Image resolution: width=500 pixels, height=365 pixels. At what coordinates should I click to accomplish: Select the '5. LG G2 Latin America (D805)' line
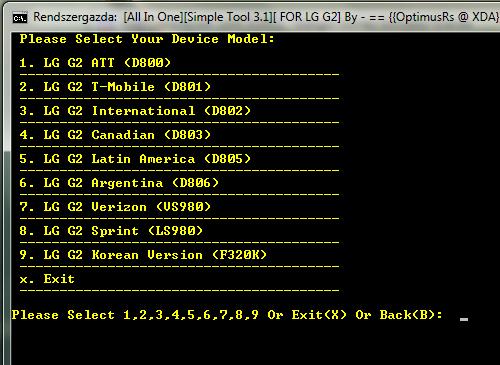(135, 159)
